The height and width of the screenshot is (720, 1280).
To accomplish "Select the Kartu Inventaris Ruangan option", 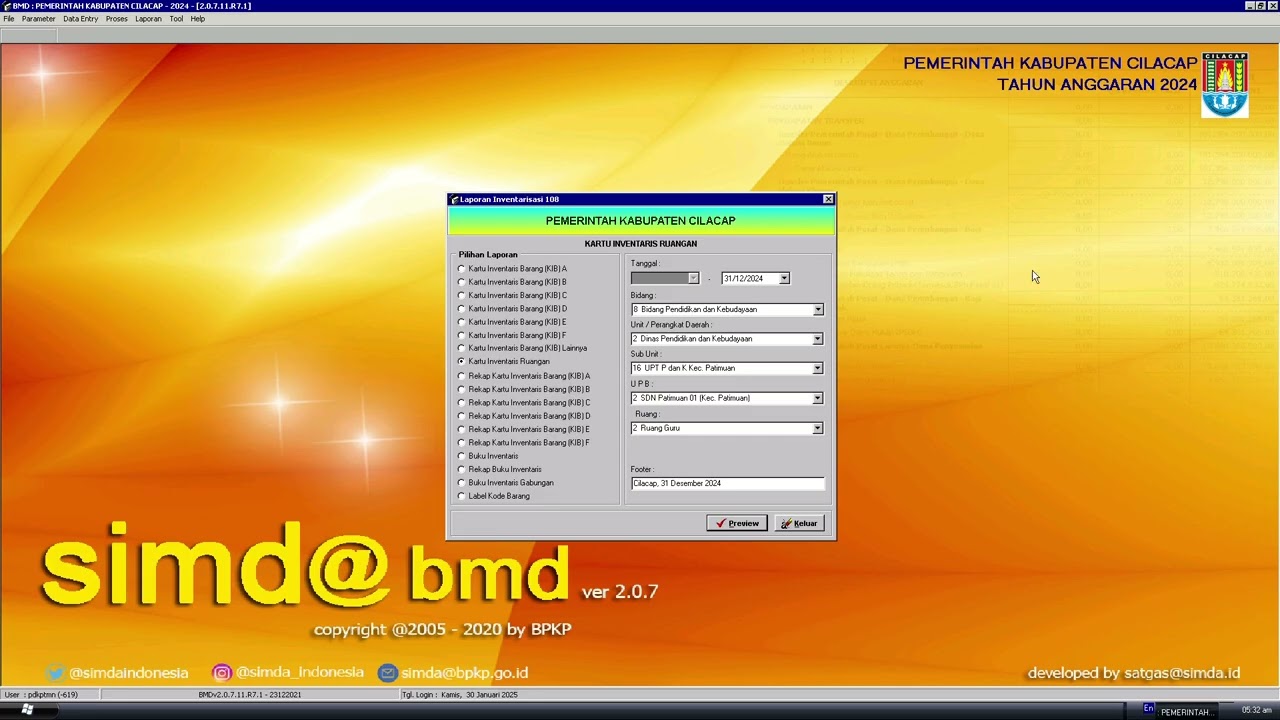I will (x=505, y=361).
